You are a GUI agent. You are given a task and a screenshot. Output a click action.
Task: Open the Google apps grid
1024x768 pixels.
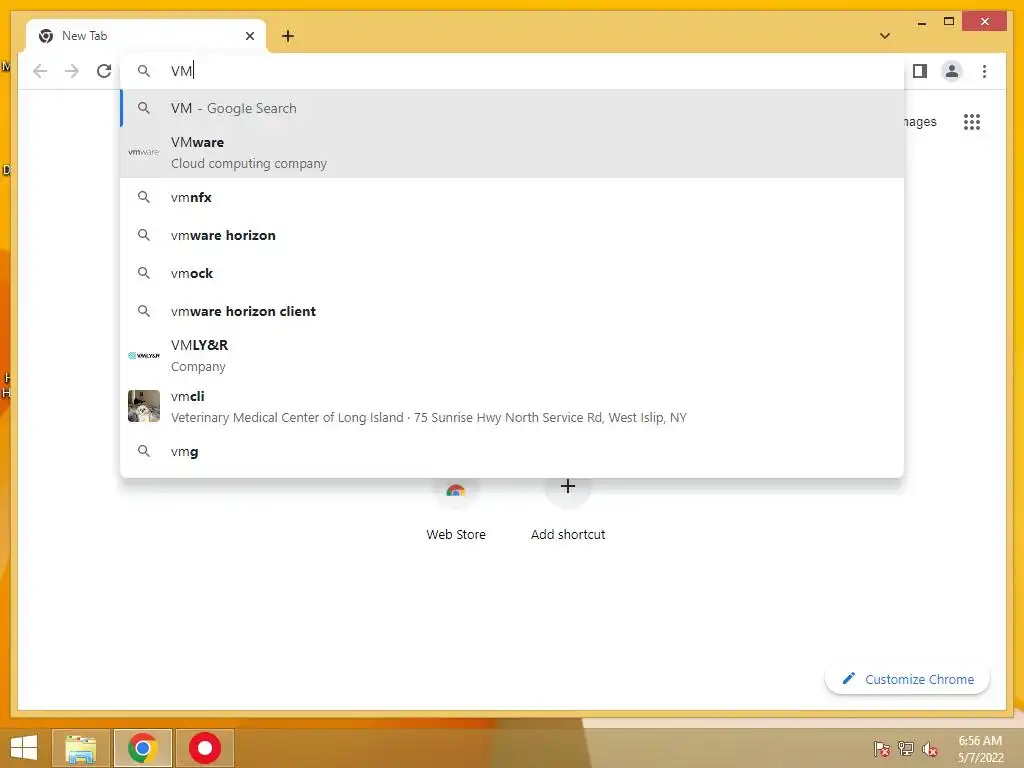pyautogui.click(x=972, y=121)
